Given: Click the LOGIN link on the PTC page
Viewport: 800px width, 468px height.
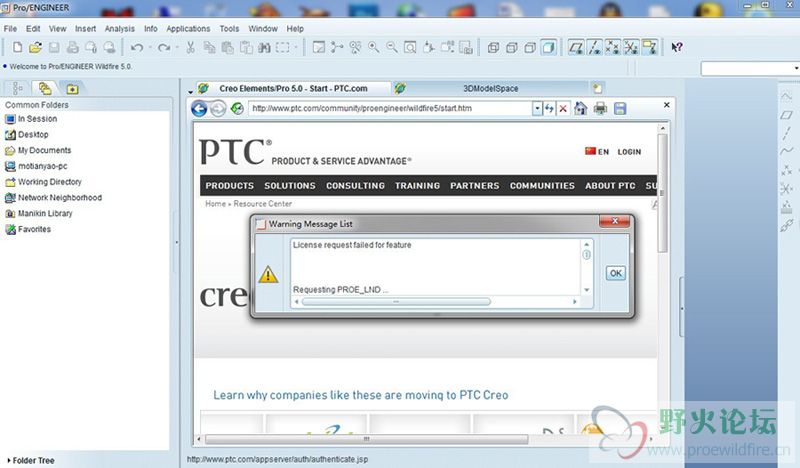Looking at the screenshot, I should [x=629, y=152].
